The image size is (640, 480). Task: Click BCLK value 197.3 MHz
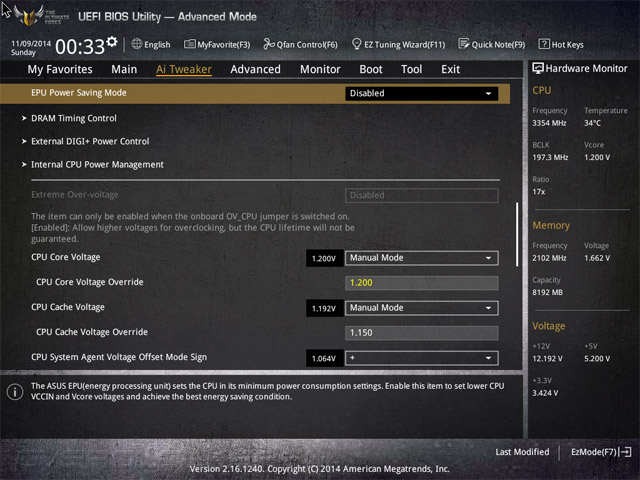pyautogui.click(x=550, y=157)
